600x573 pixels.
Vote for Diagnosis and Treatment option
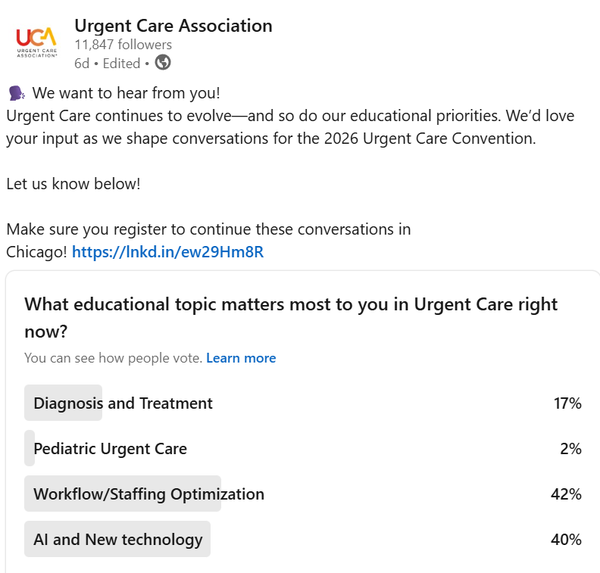[x=123, y=404]
